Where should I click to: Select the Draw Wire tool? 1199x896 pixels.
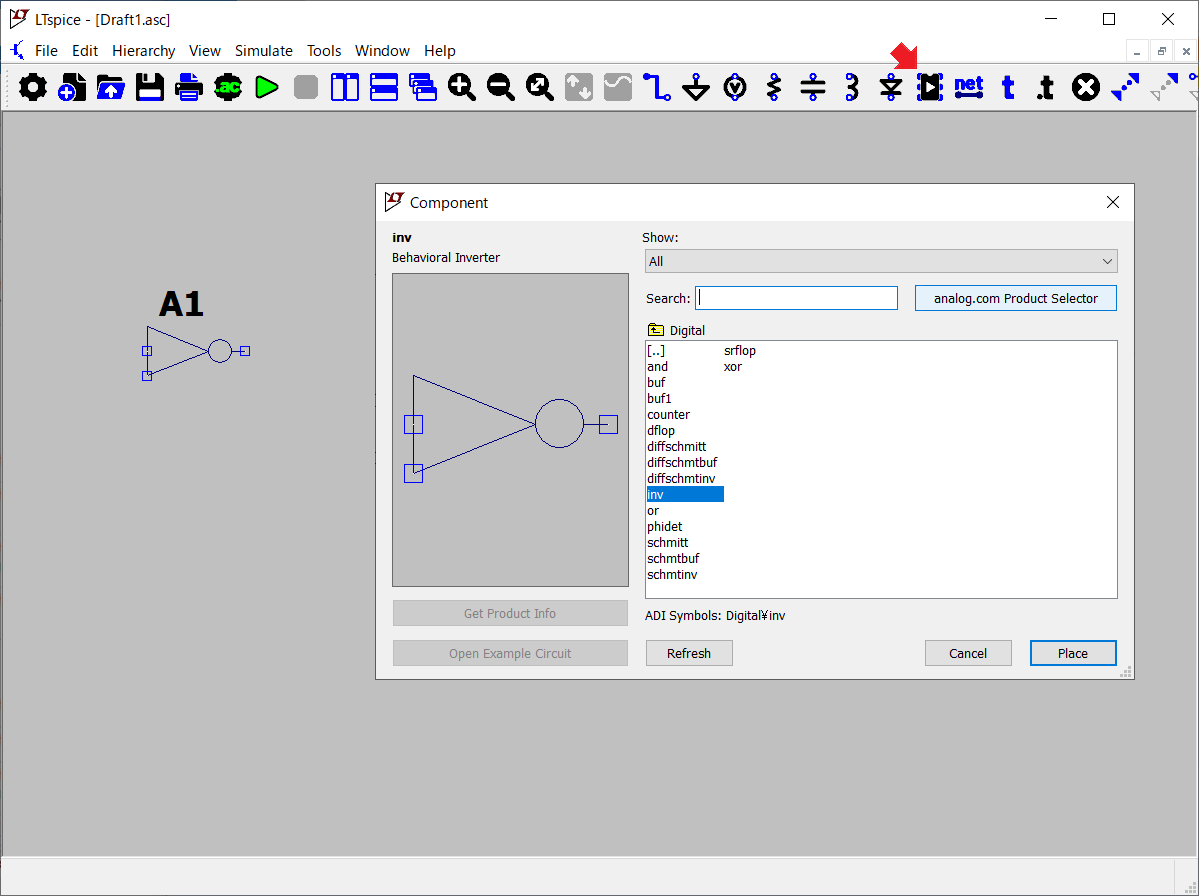pos(657,88)
